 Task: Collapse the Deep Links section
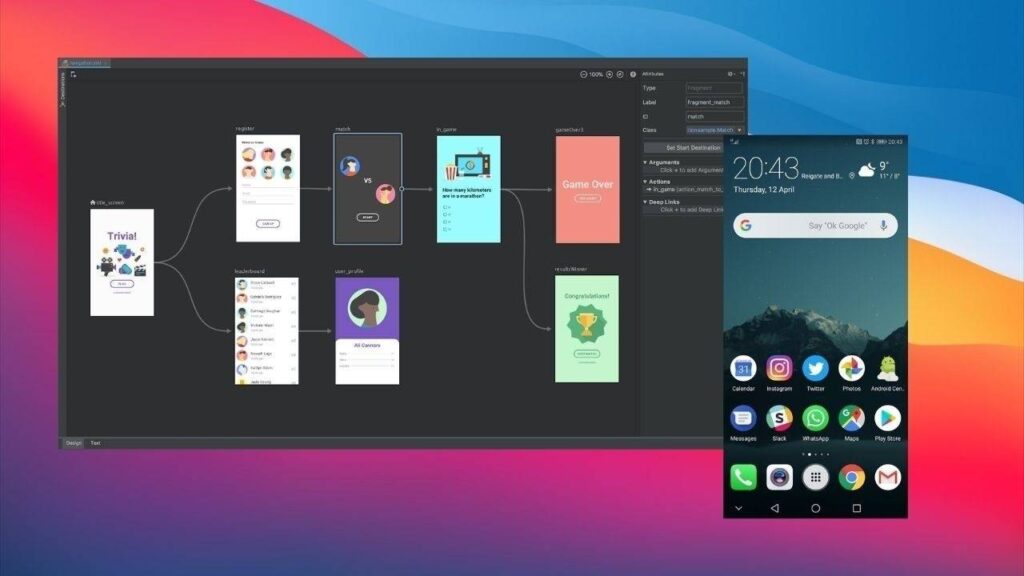click(645, 201)
